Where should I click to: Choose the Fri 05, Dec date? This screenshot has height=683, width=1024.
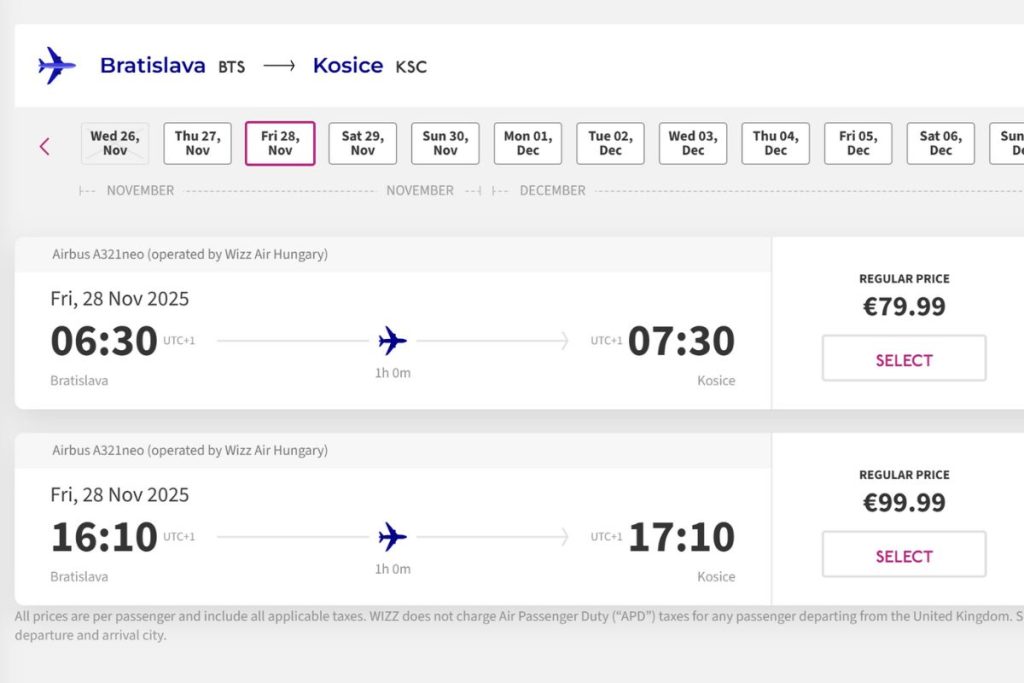(858, 143)
